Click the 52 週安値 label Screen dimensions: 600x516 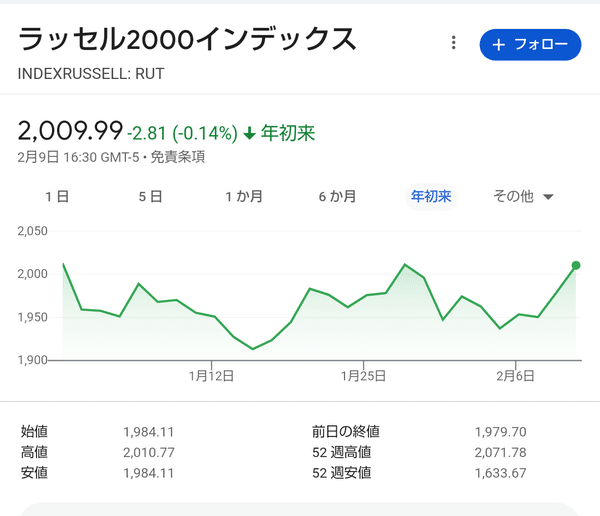[342, 473]
